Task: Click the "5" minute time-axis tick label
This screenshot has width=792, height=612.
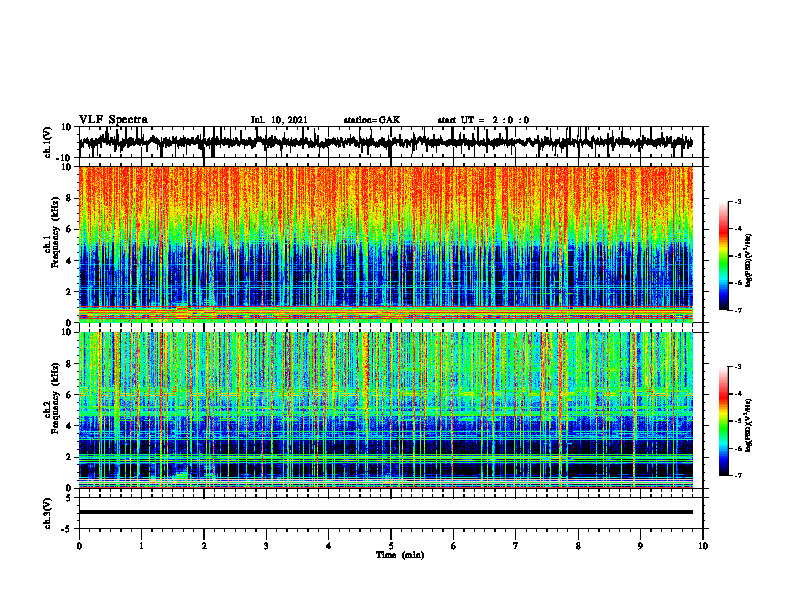Action: pyautogui.click(x=391, y=546)
